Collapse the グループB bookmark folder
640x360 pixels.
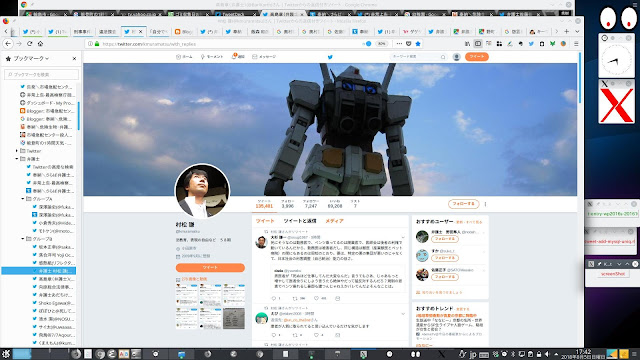pyautogui.click(x=23, y=239)
